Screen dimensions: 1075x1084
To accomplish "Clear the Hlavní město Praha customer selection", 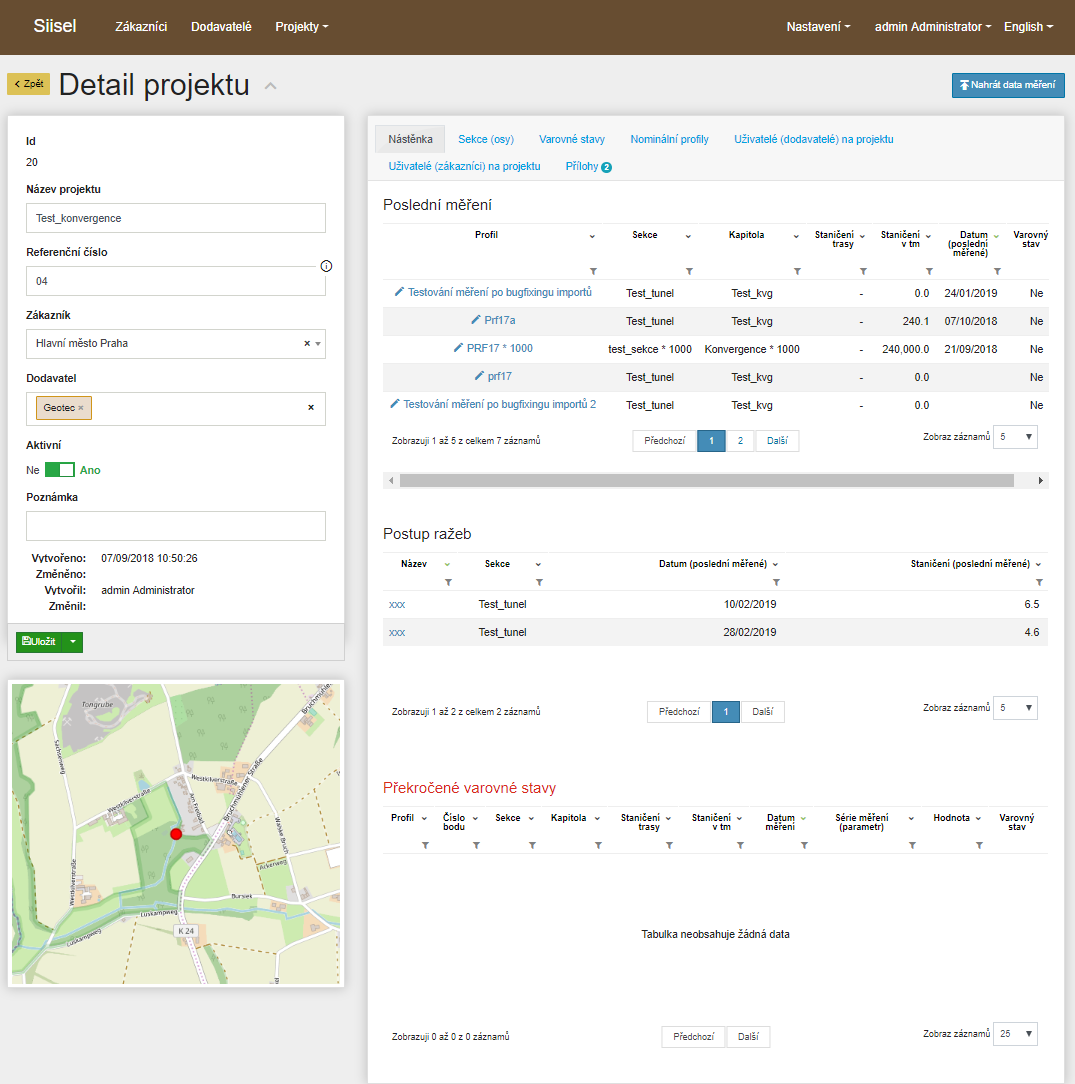I will click(x=307, y=344).
